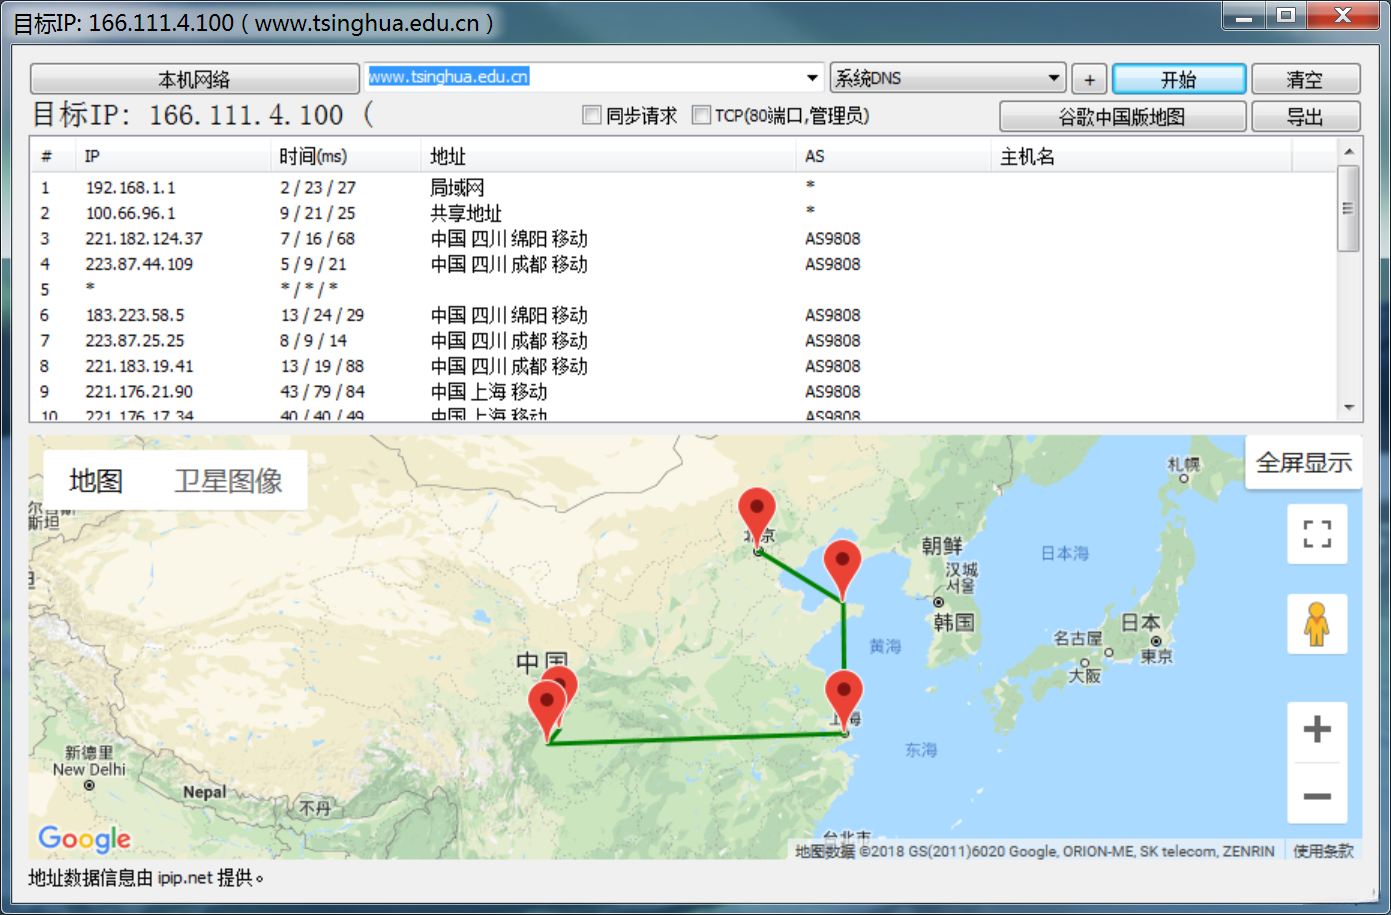Image resolution: width=1391 pixels, height=915 pixels.
Task: Click the 札幌 city label on the map
Action: (x=1184, y=464)
